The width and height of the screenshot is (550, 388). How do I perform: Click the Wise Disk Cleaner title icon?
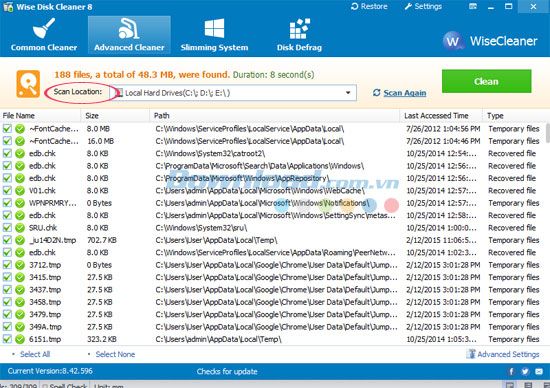pos(8,7)
